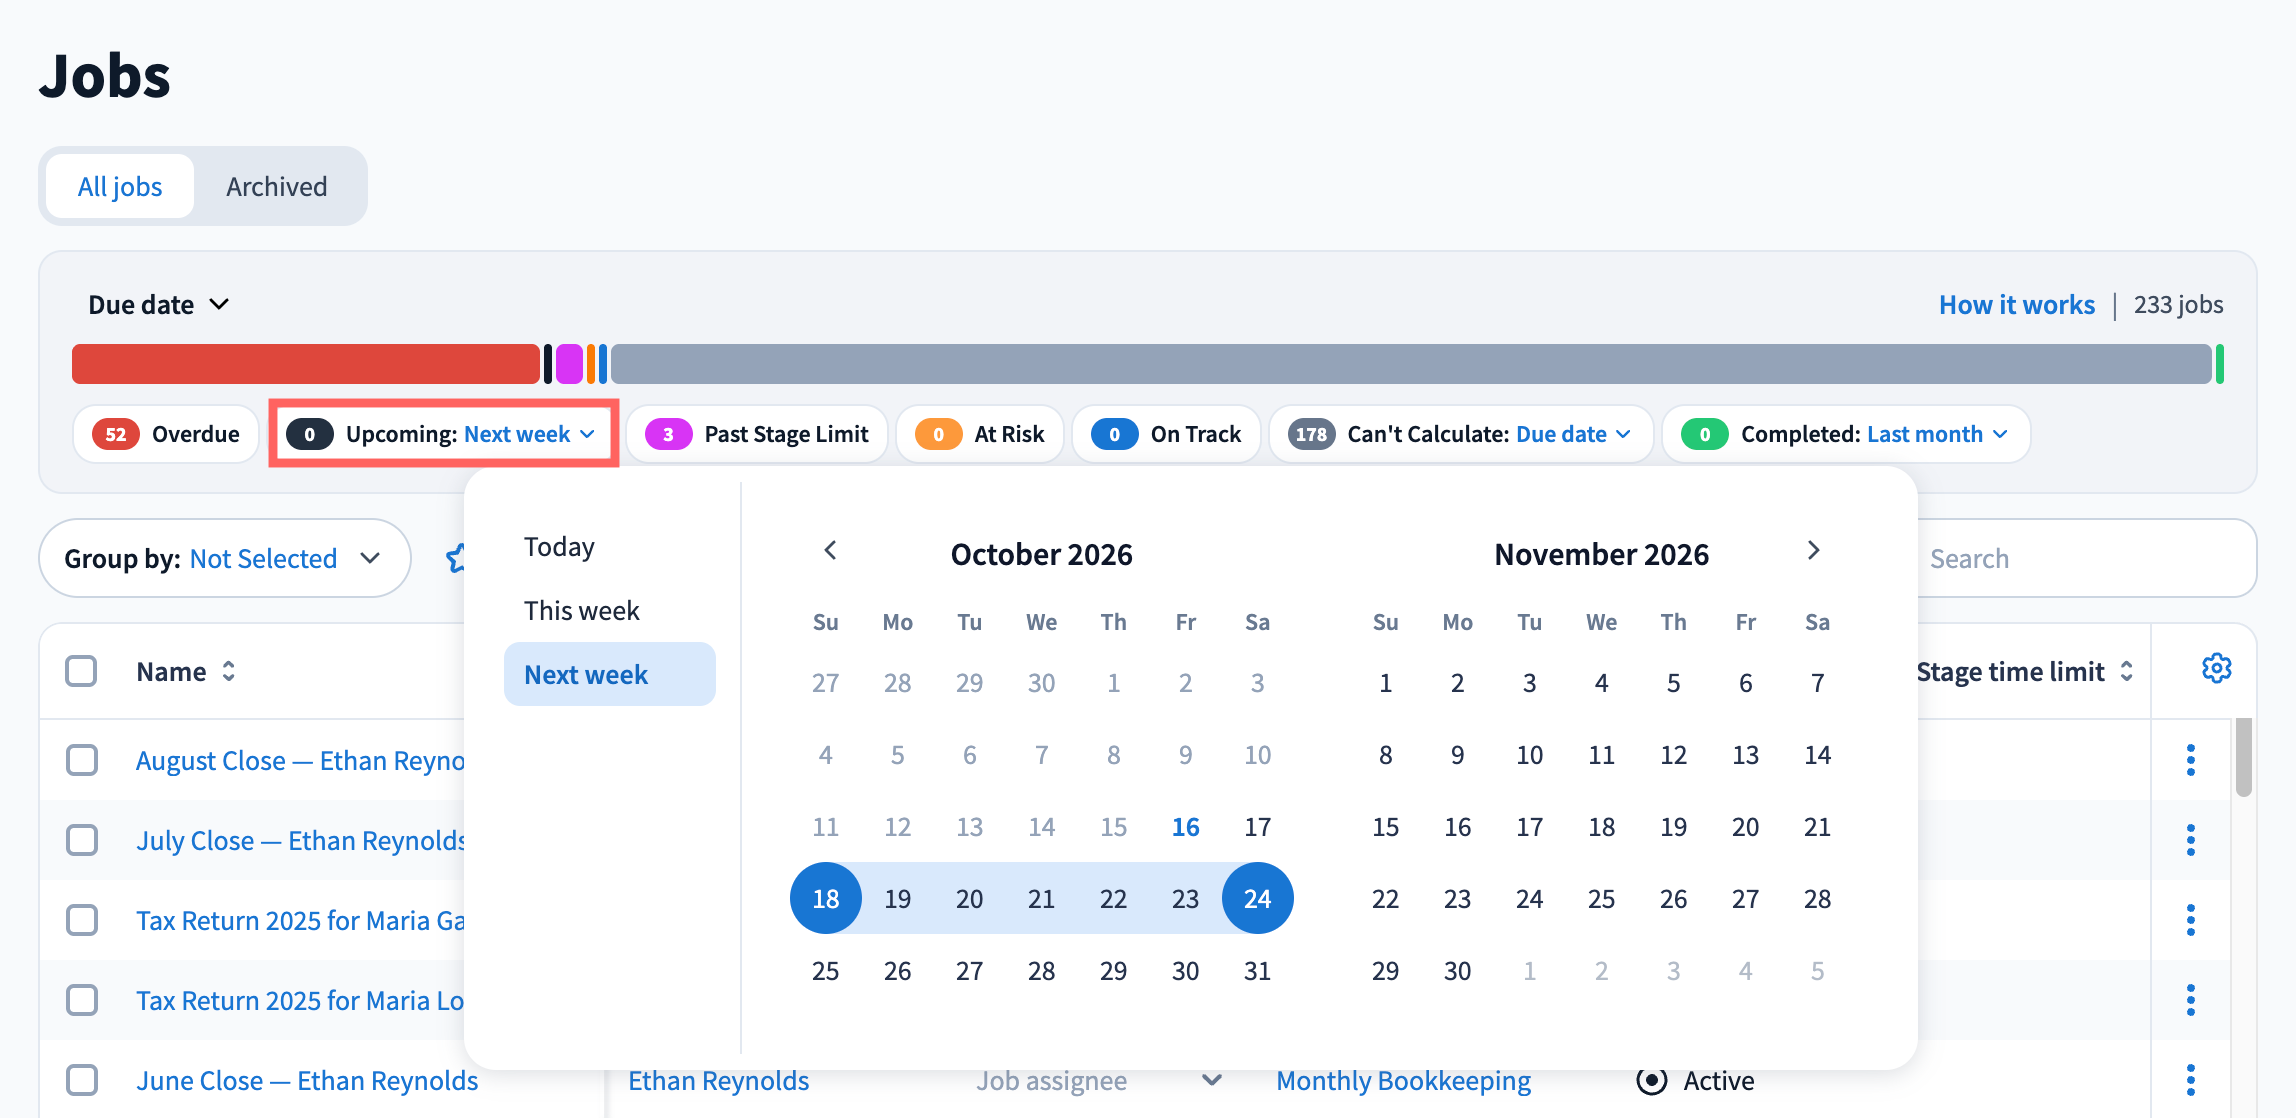The height and width of the screenshot is (1118, 2296).
Task: Switch to the Archived tab
Action: click(x=277, y=186)
